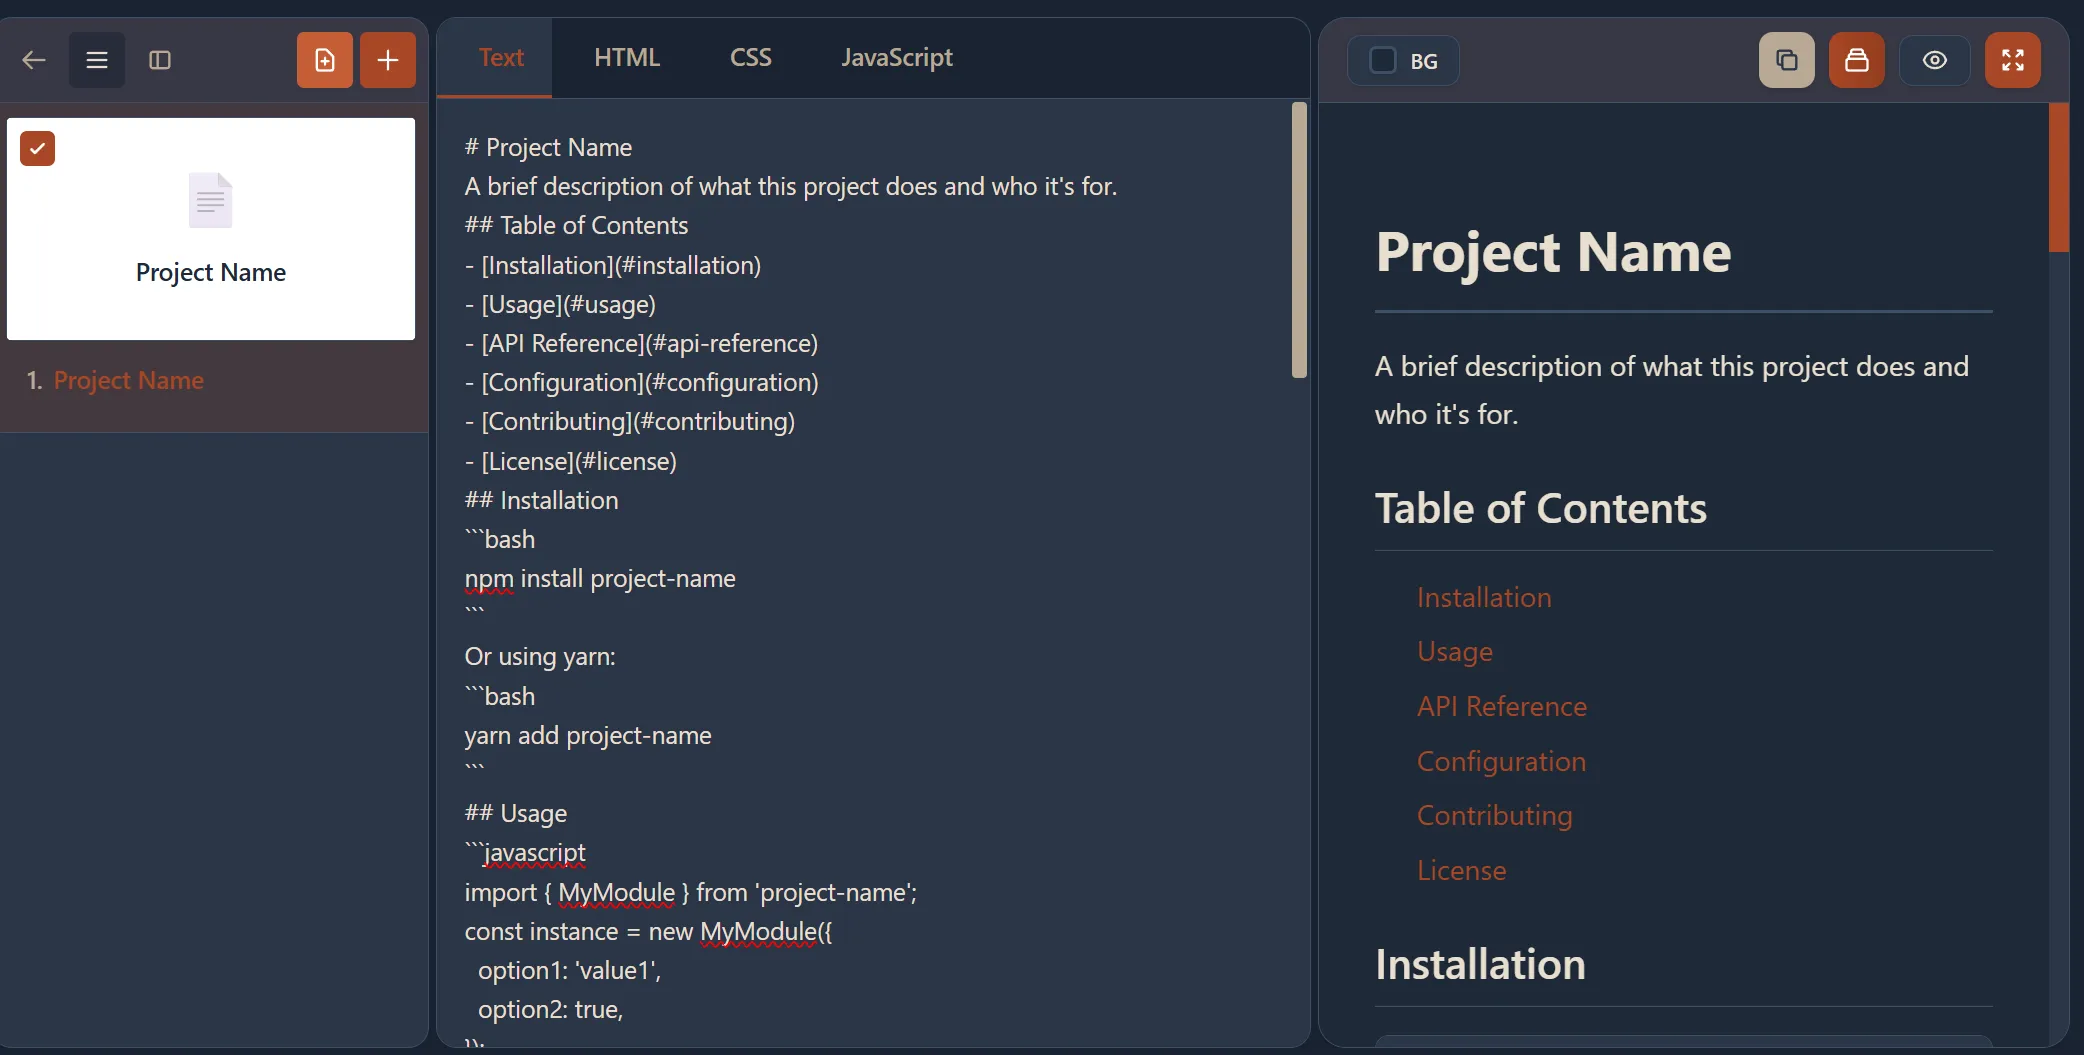Click 'npm install project-name' in editor
The height and width of the screenshot is (1055, 2084).
pyautogui.click(x=600, y=578)
